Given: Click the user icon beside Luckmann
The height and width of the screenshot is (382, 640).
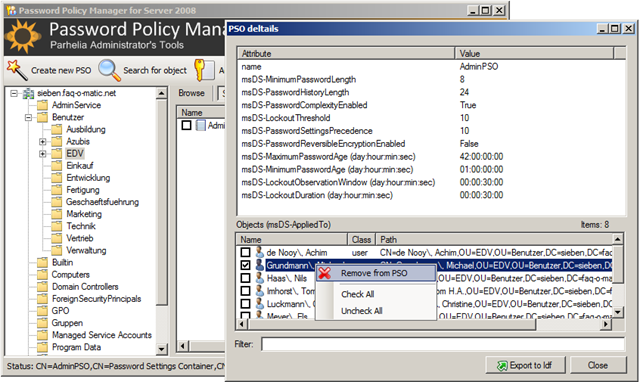Looking at the screenshot, I should coord(259,304).
